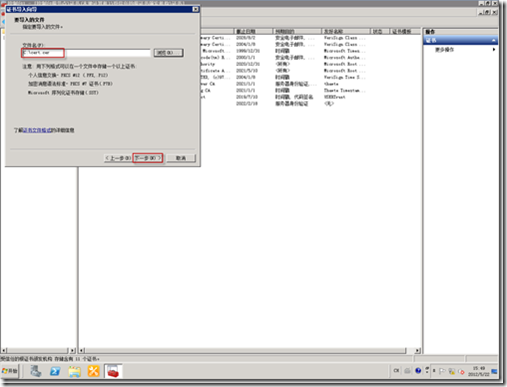Image resolution: width=507 pixels, height=387 pixels.
Task: Open the Windows Explorer folder icon on taskbar
Action: [x=74, y=371]
